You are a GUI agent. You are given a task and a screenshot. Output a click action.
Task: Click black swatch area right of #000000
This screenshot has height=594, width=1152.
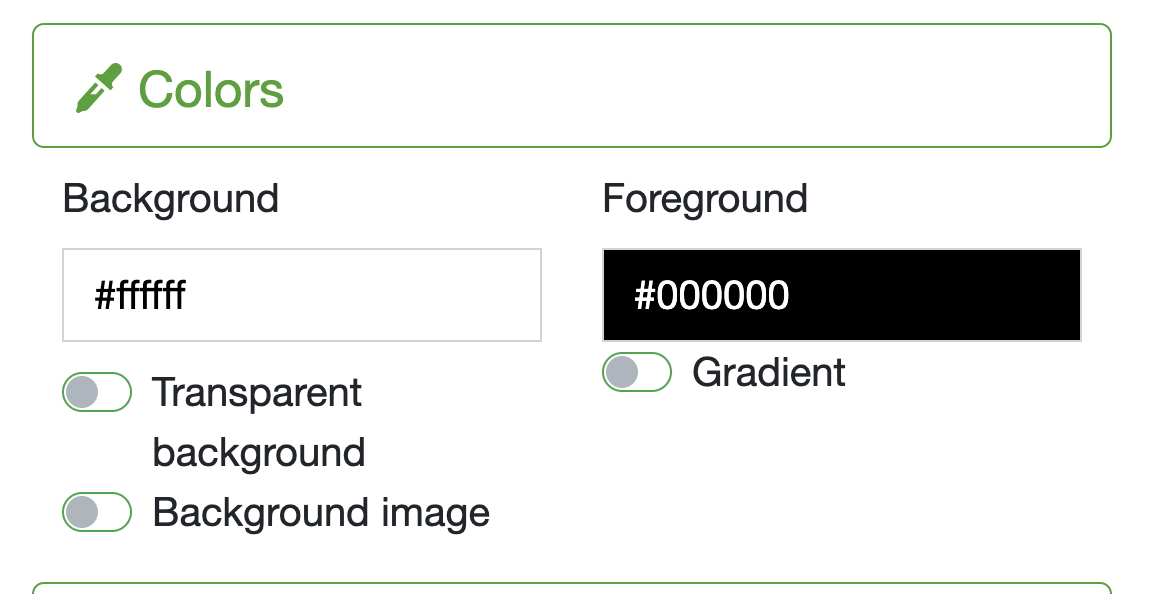point(933,295)
